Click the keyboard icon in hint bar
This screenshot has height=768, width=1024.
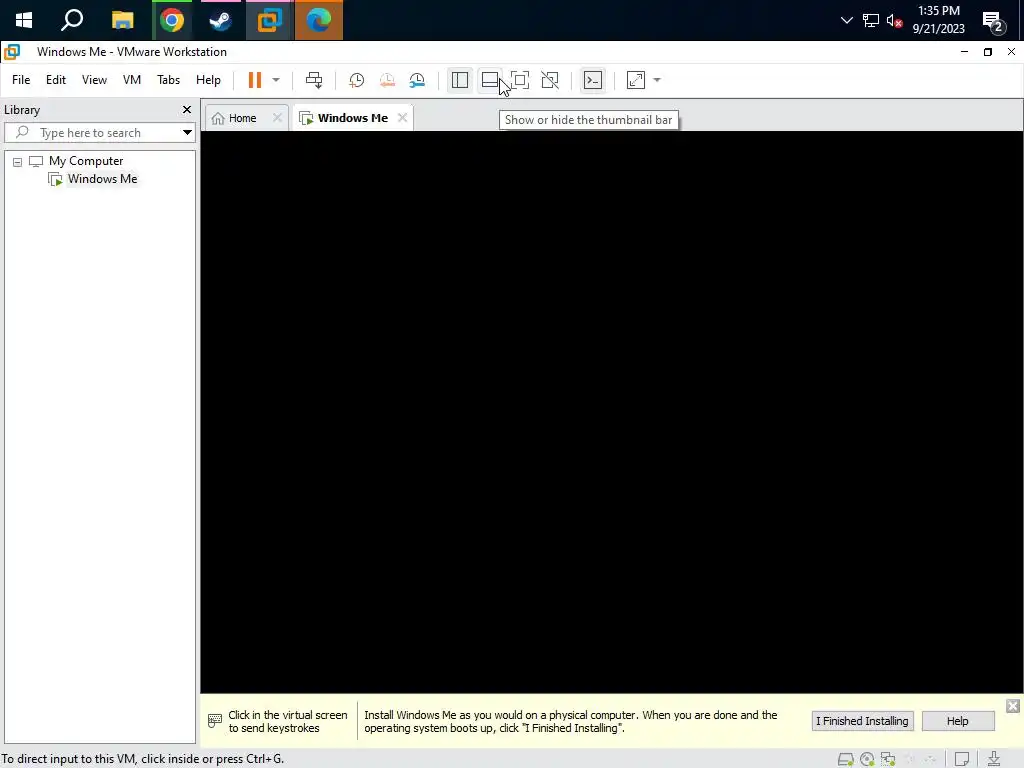click(215, 721)
